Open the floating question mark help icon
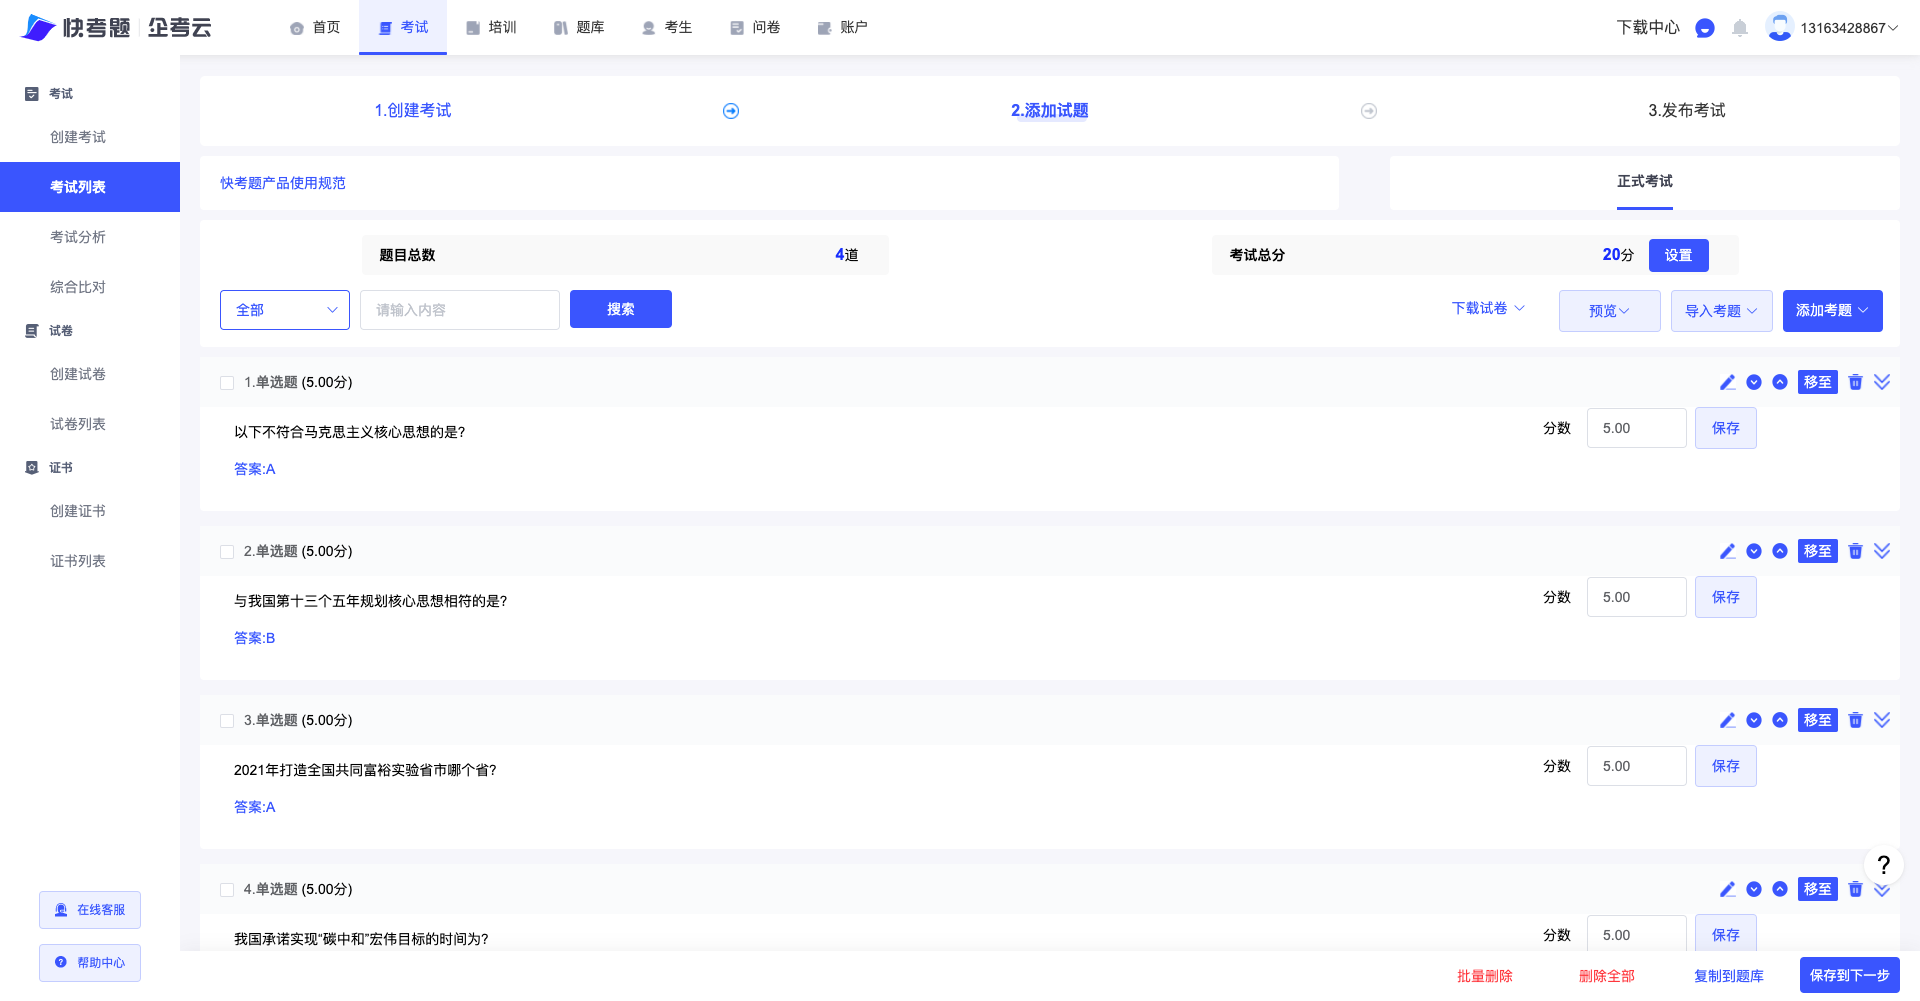The width and height of the screenshot is (1920, 1001). [x=1883, y=864]
